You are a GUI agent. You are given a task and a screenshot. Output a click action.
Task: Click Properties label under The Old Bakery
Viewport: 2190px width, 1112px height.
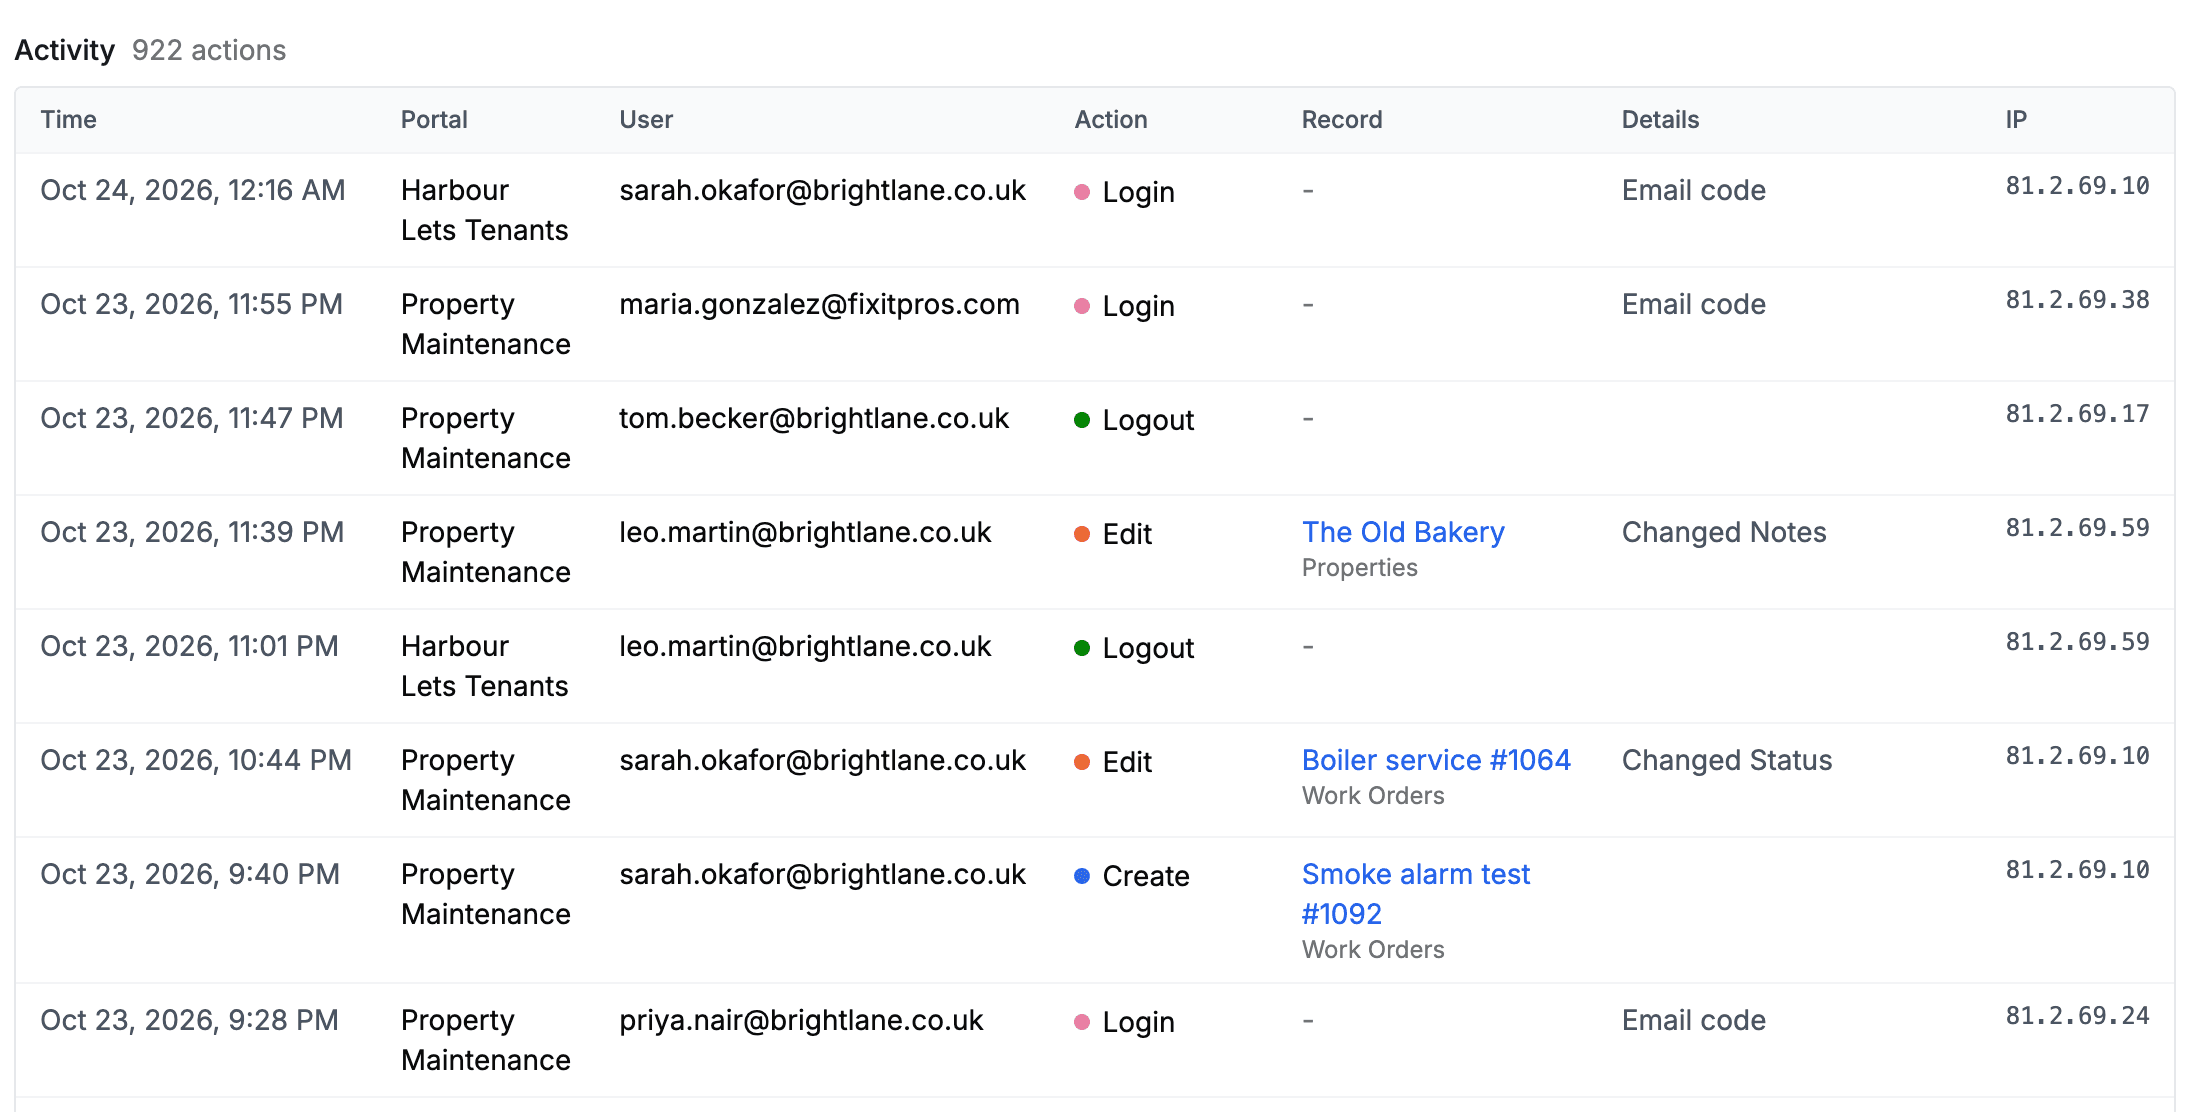coord(1360,568)
